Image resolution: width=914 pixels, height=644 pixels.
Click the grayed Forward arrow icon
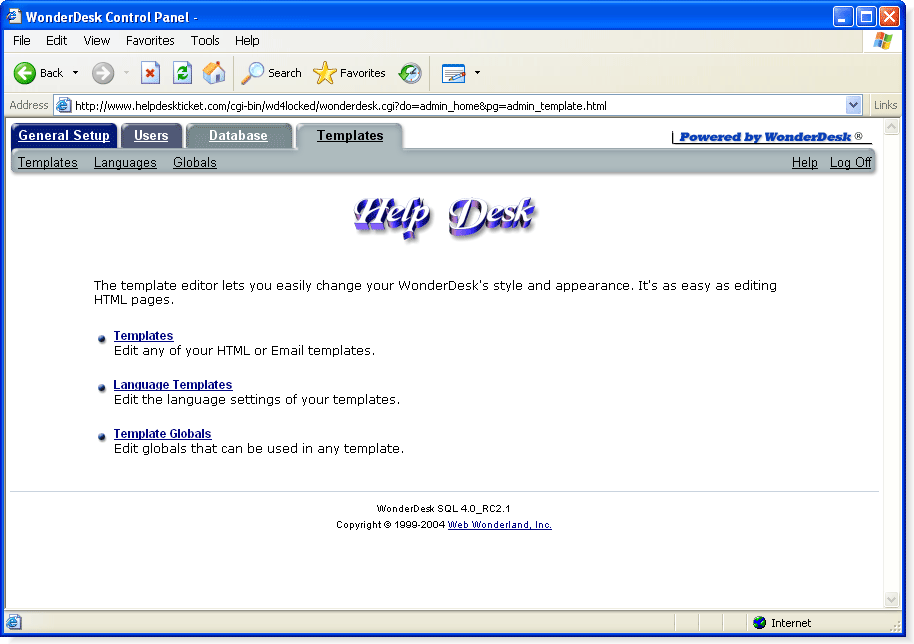[103, 73]
